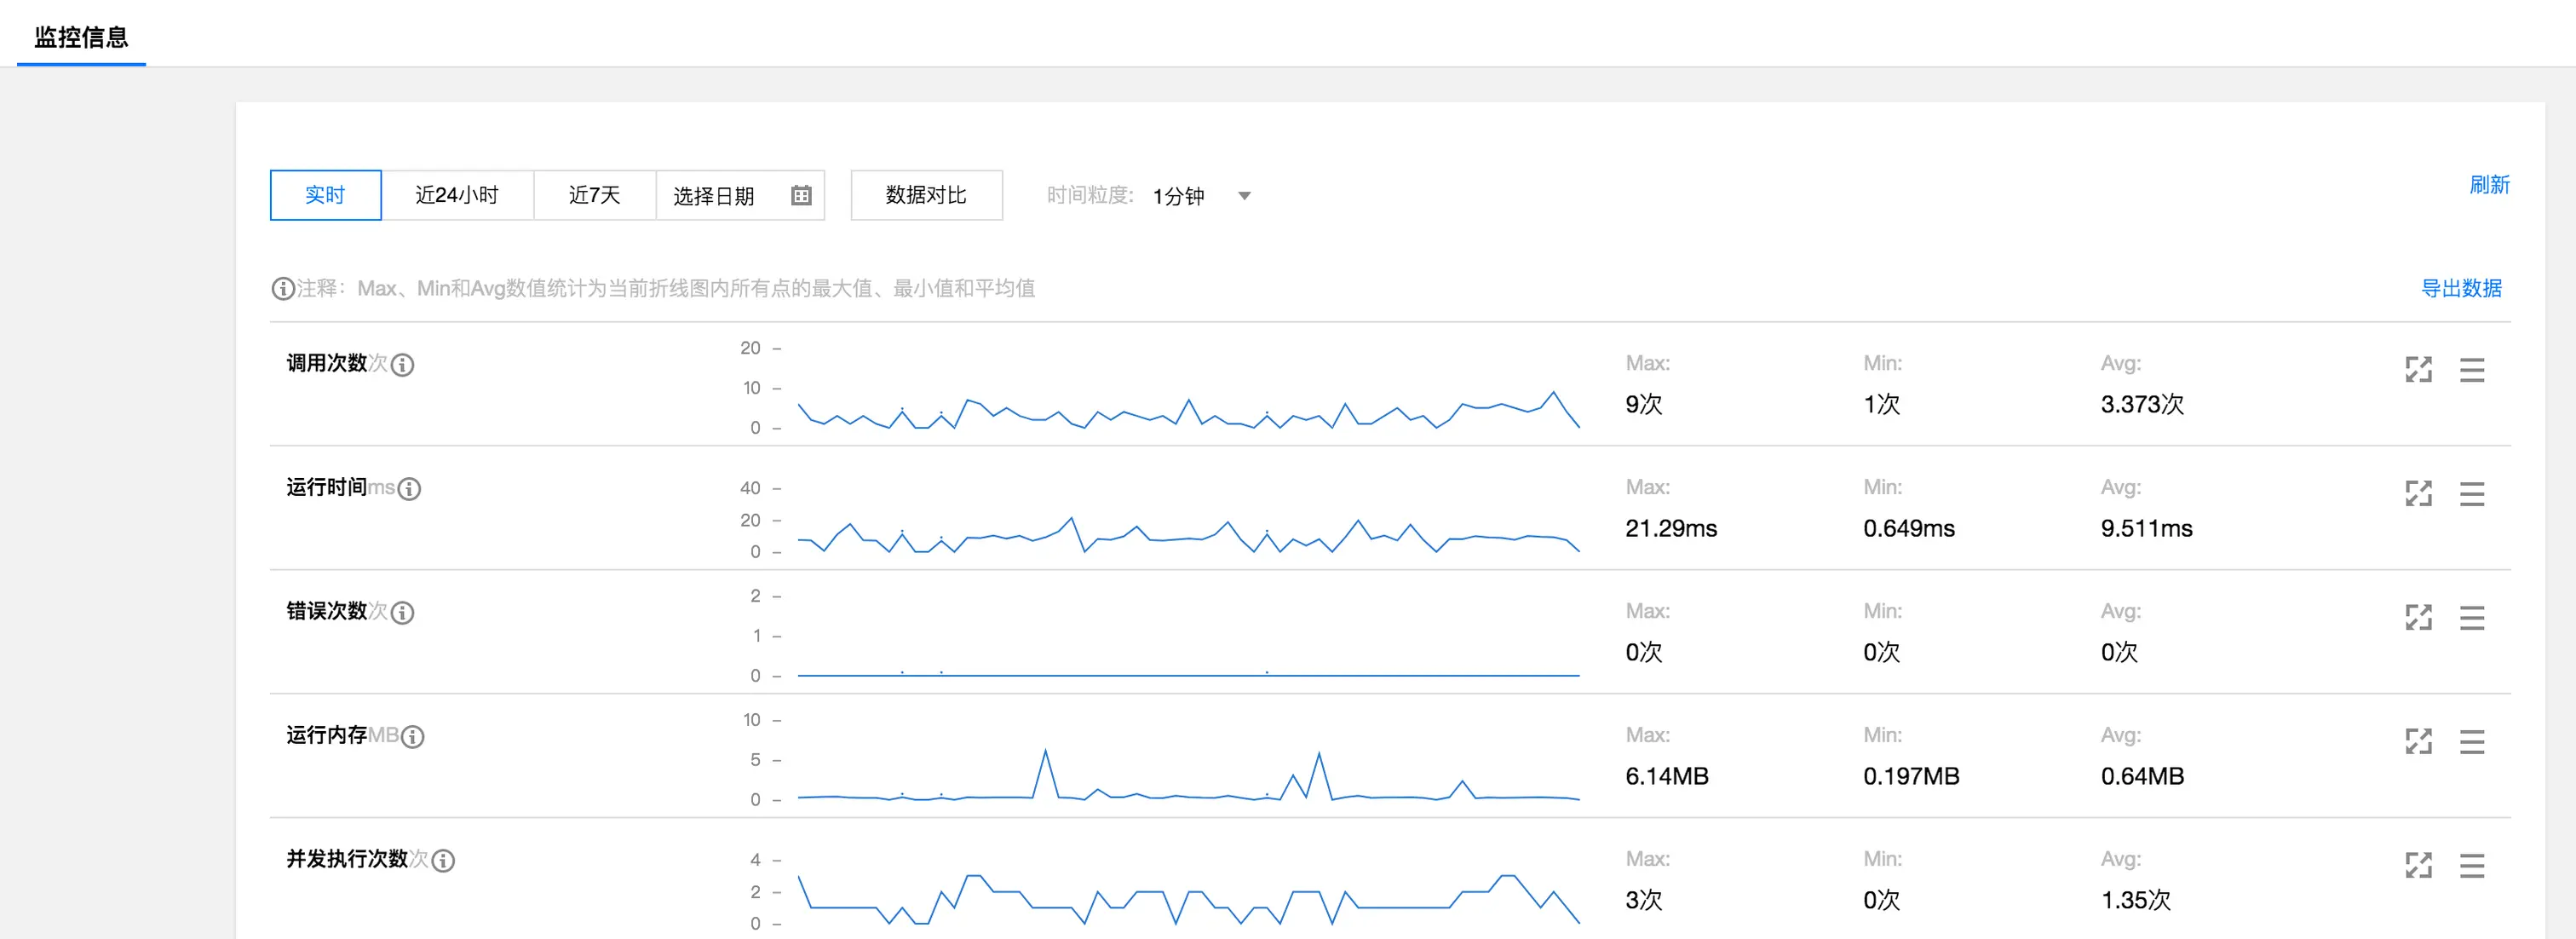
Task: Select the 近7天 time range option
Action: [594, 195]
